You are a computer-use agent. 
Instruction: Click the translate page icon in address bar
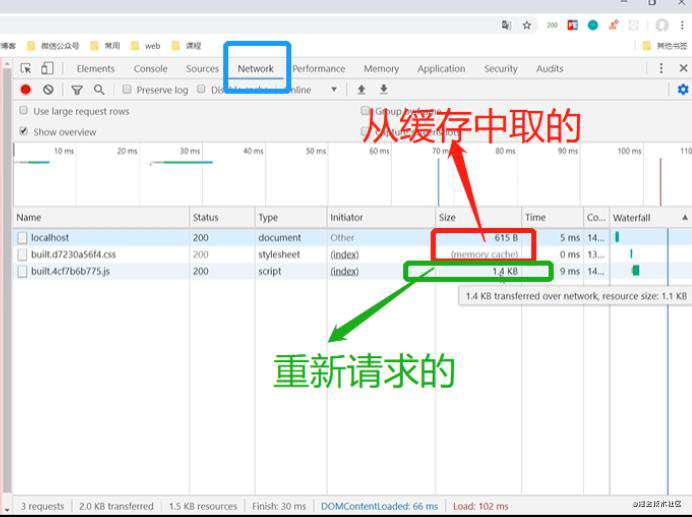click(x=506, y=25)
